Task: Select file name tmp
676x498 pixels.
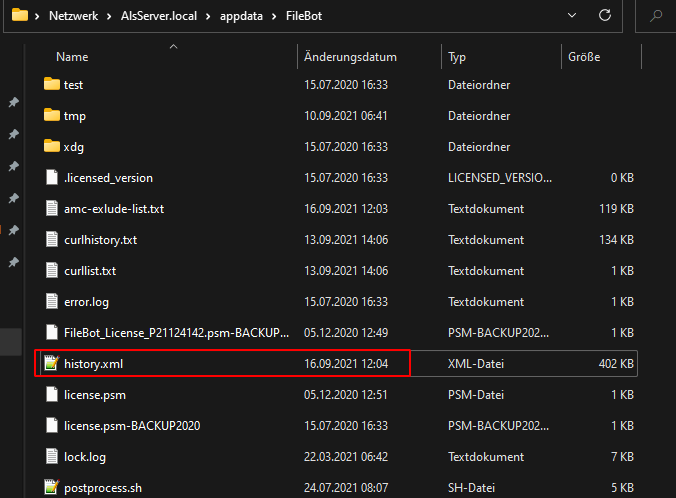Action: (x=75, y=116)
